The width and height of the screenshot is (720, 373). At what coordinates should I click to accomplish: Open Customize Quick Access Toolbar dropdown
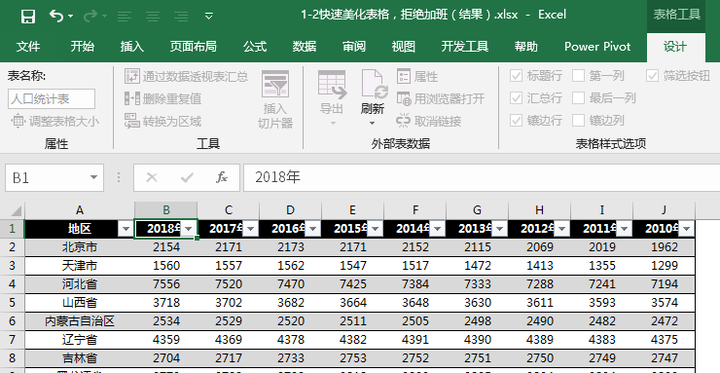point(208,16)
